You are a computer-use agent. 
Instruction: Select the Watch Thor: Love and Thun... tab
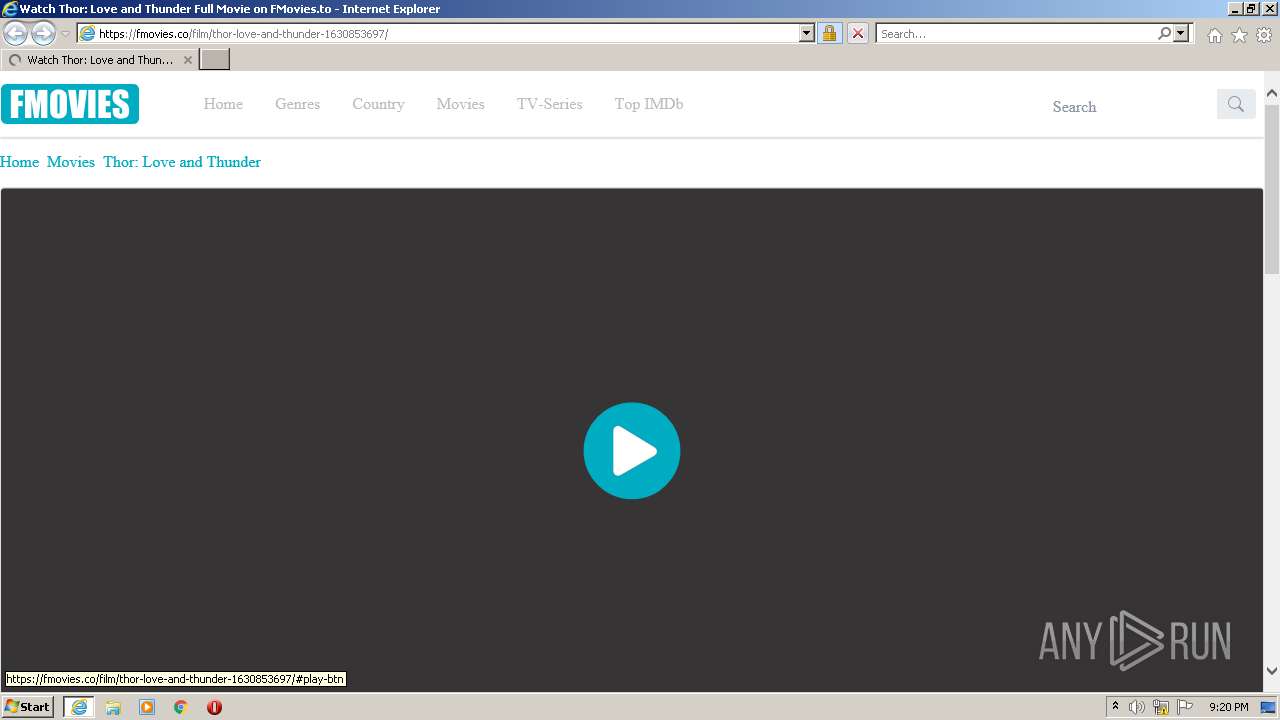point(100,60)
